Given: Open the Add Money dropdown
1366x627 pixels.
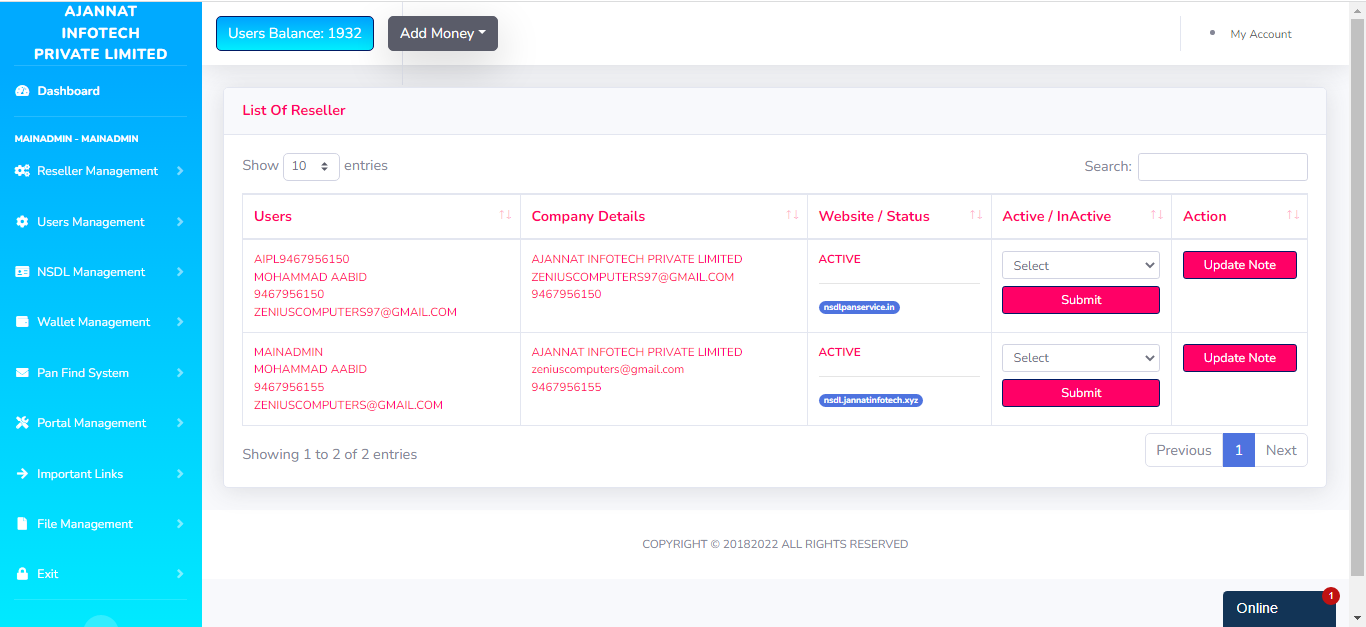Looking at the screenshot, I should click(442, 33).
